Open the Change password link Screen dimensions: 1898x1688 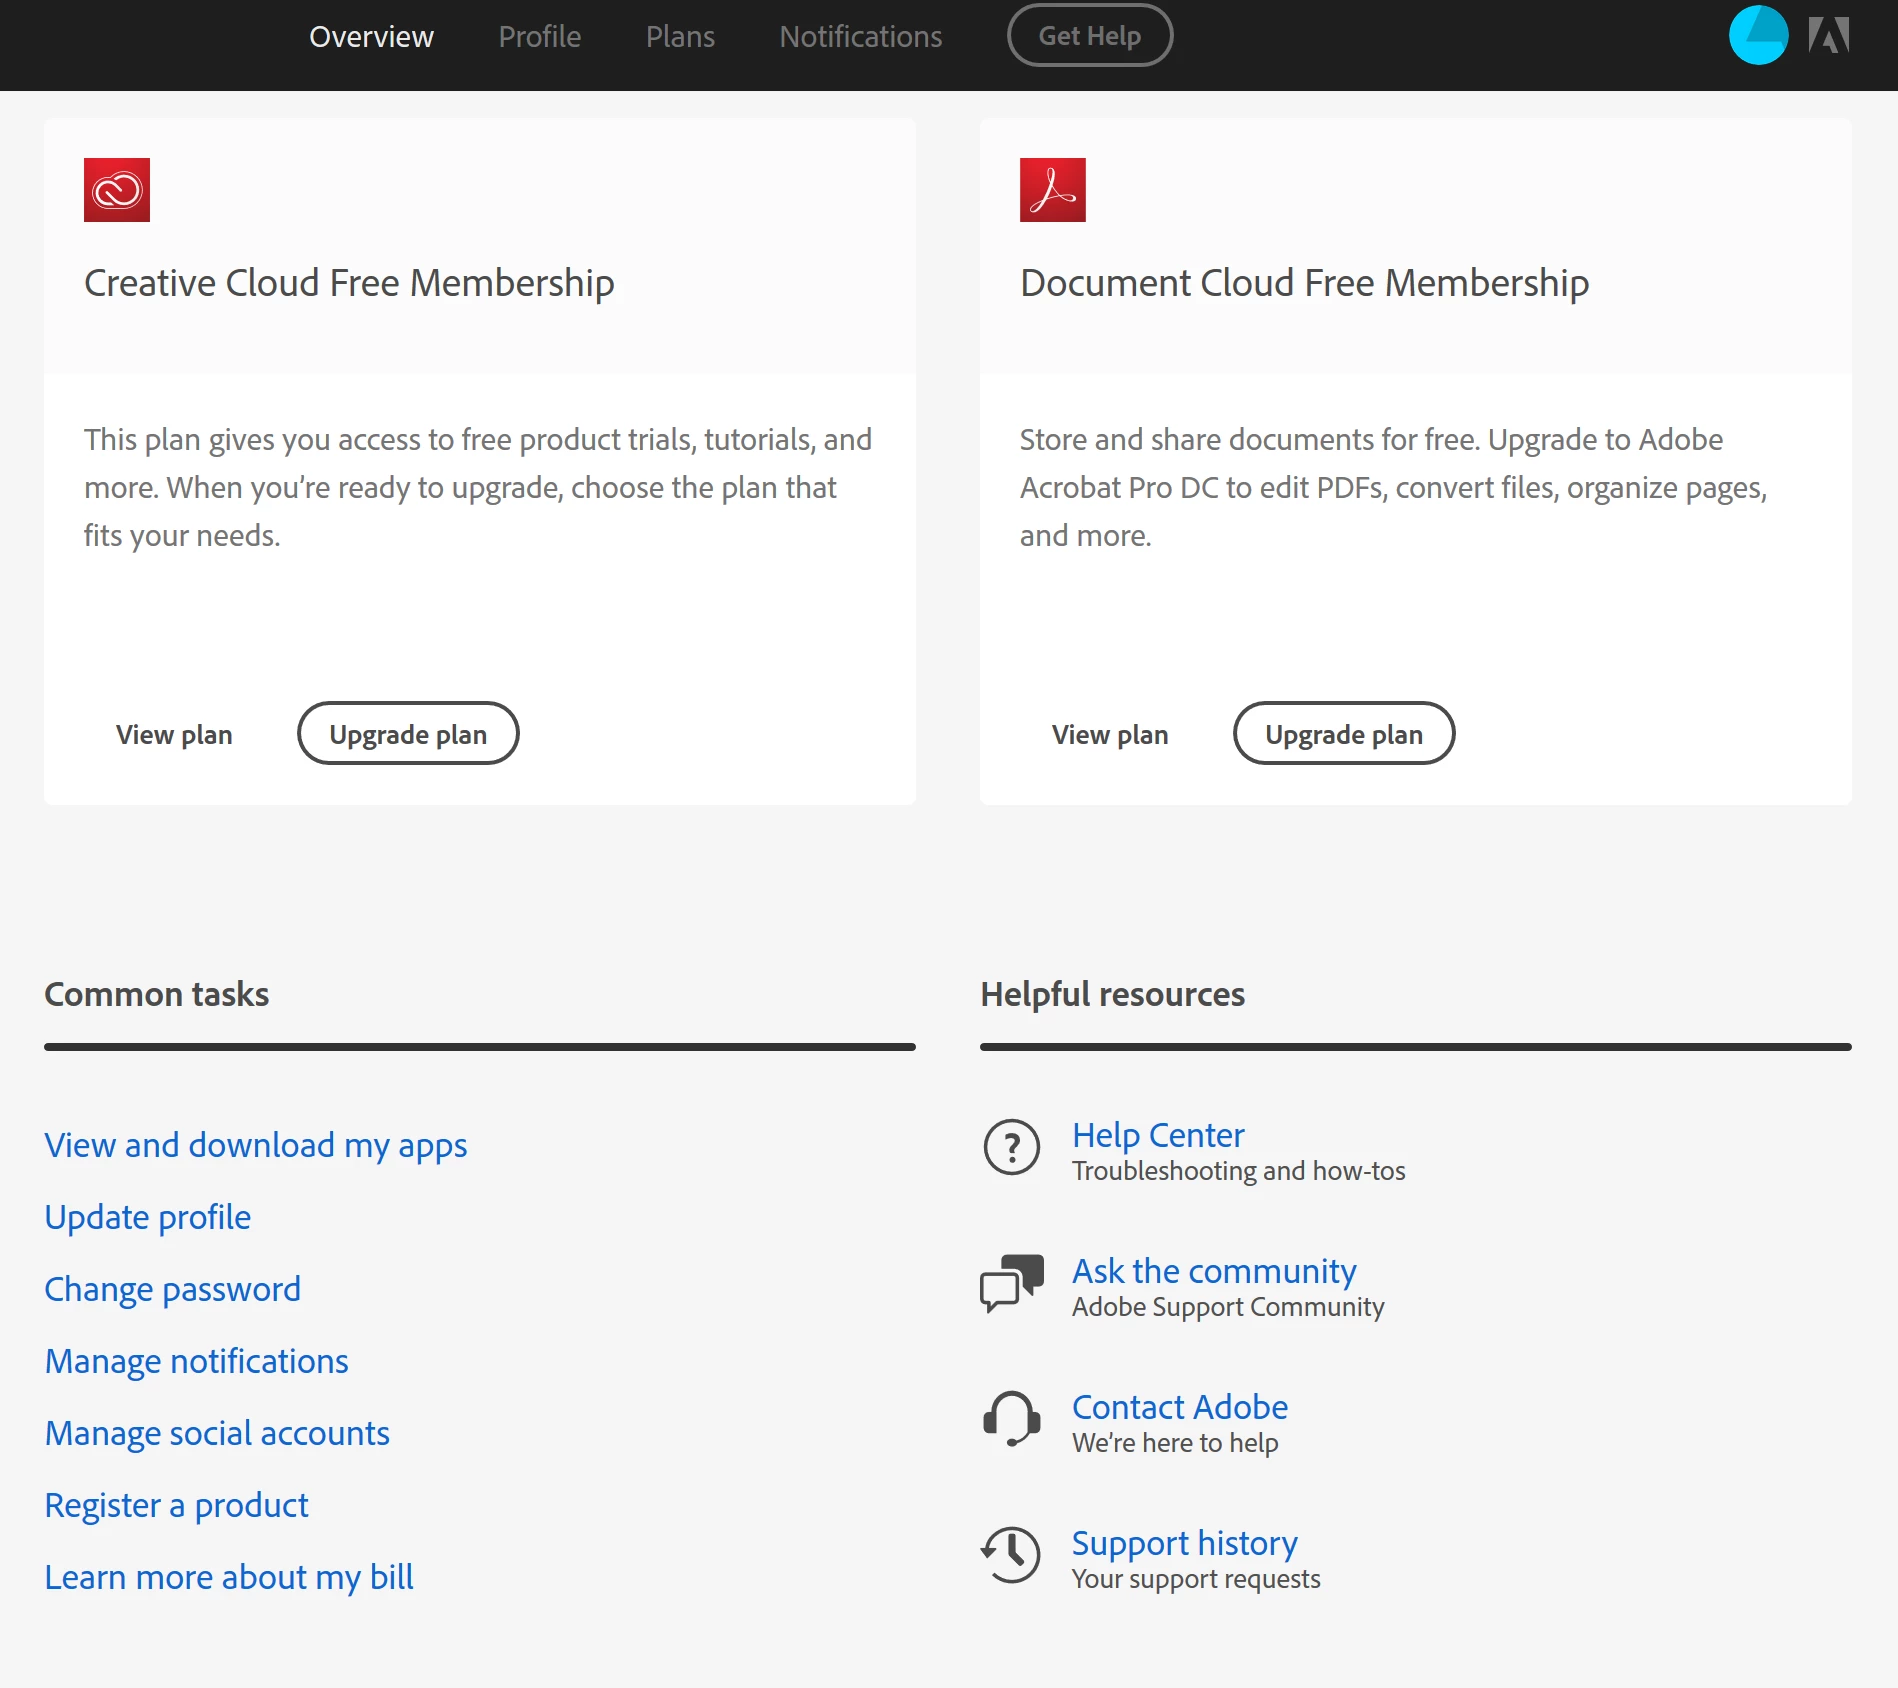click(x=172, y=1289)
